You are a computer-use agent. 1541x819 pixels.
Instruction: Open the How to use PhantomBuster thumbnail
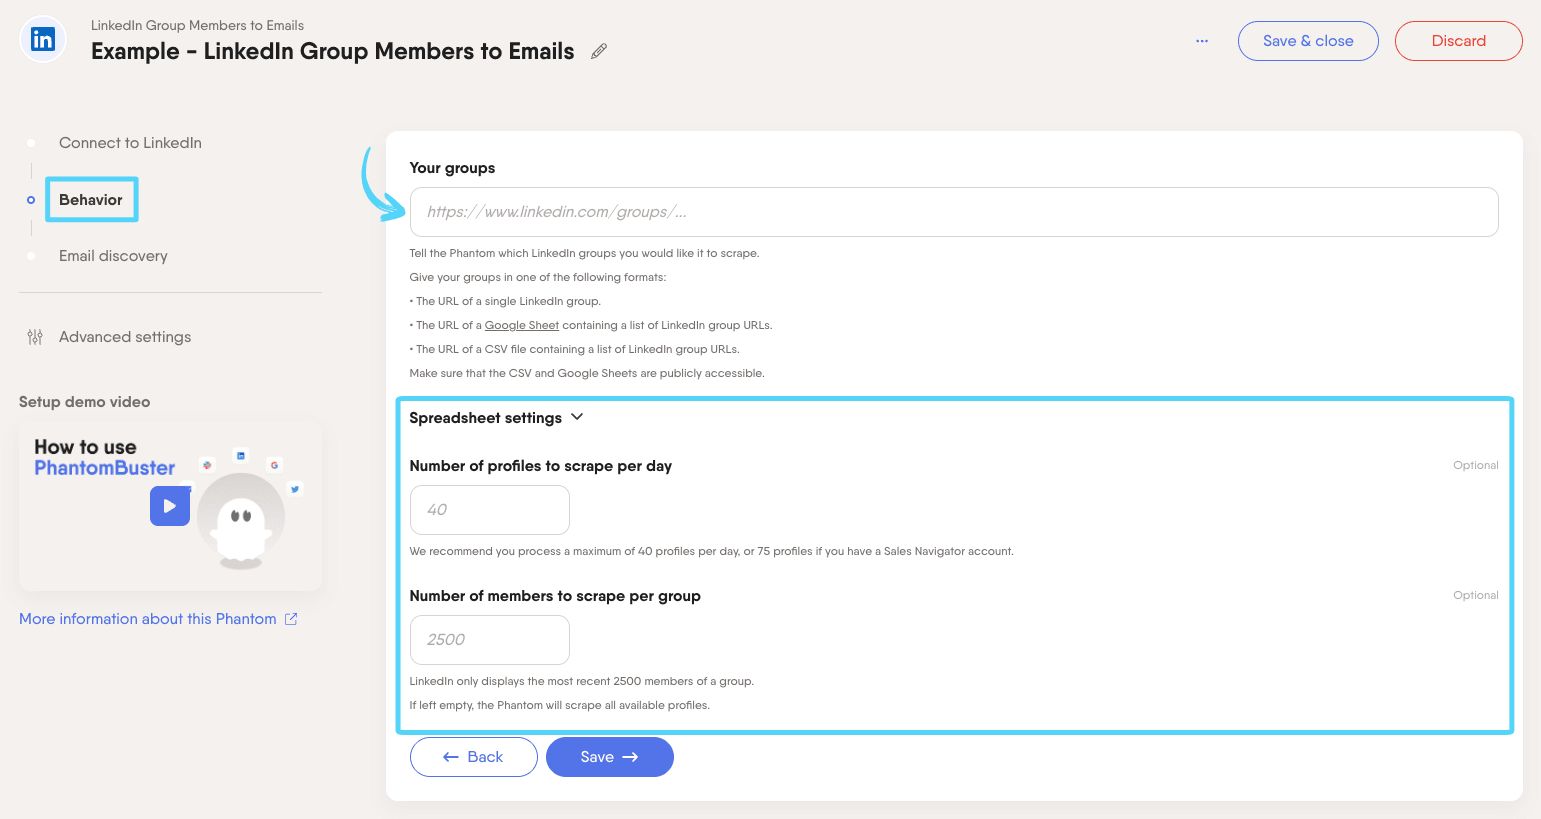click(x=170, y=506)
